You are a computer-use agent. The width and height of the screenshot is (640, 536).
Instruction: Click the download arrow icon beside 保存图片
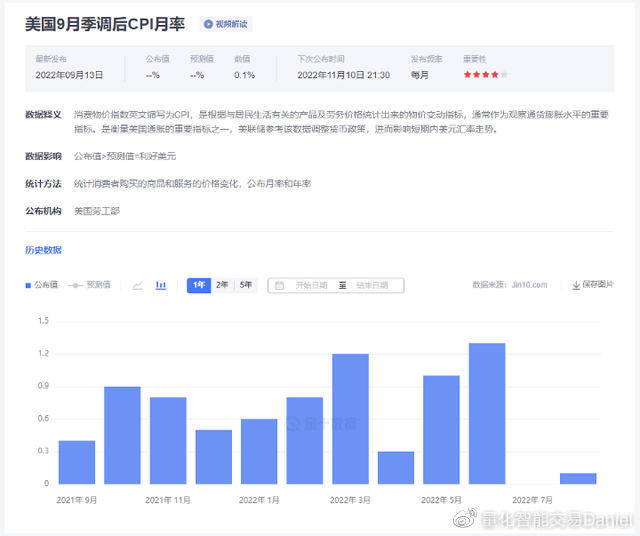pyautogui.click(x=576, y=285)
